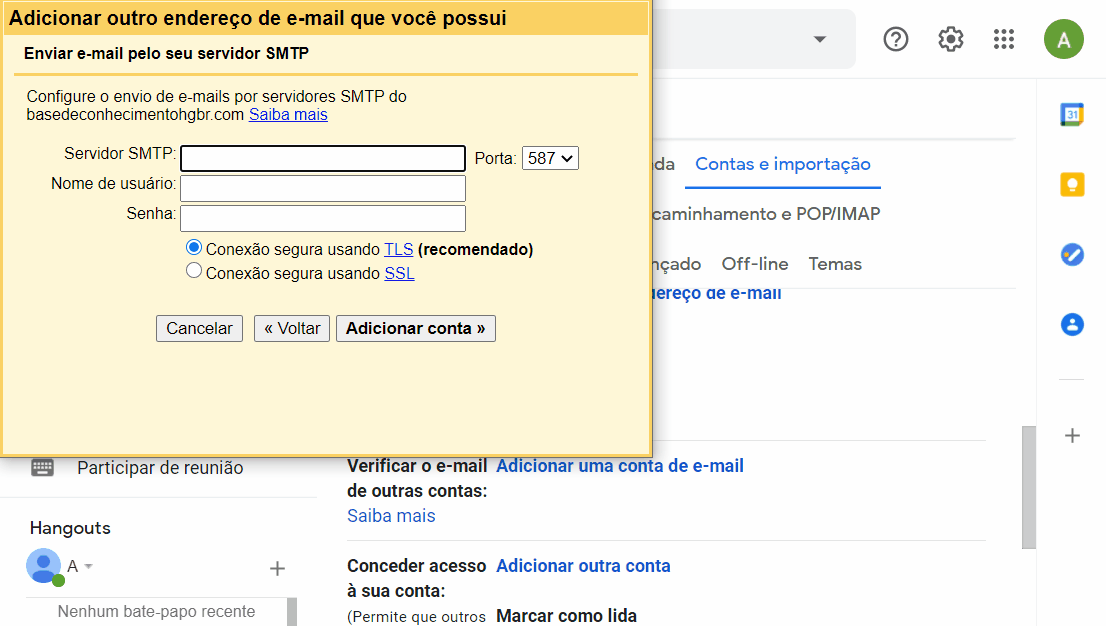Open Google Tasks side panel icon
Screen dimensions: 1106x626
(1071, 254)
